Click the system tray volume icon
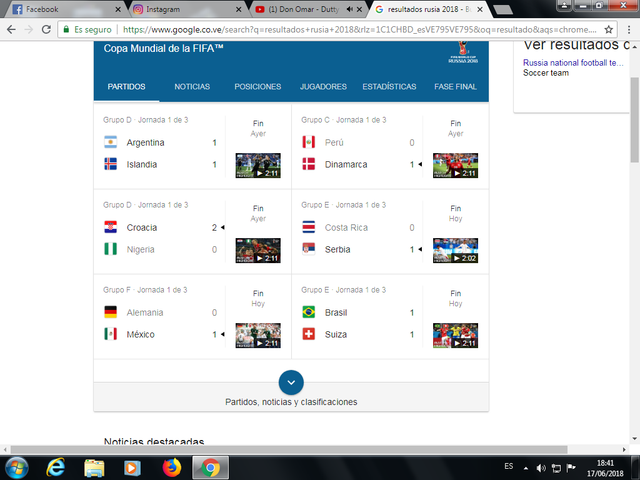The image size is (640, 480). [x=541, y=468]
